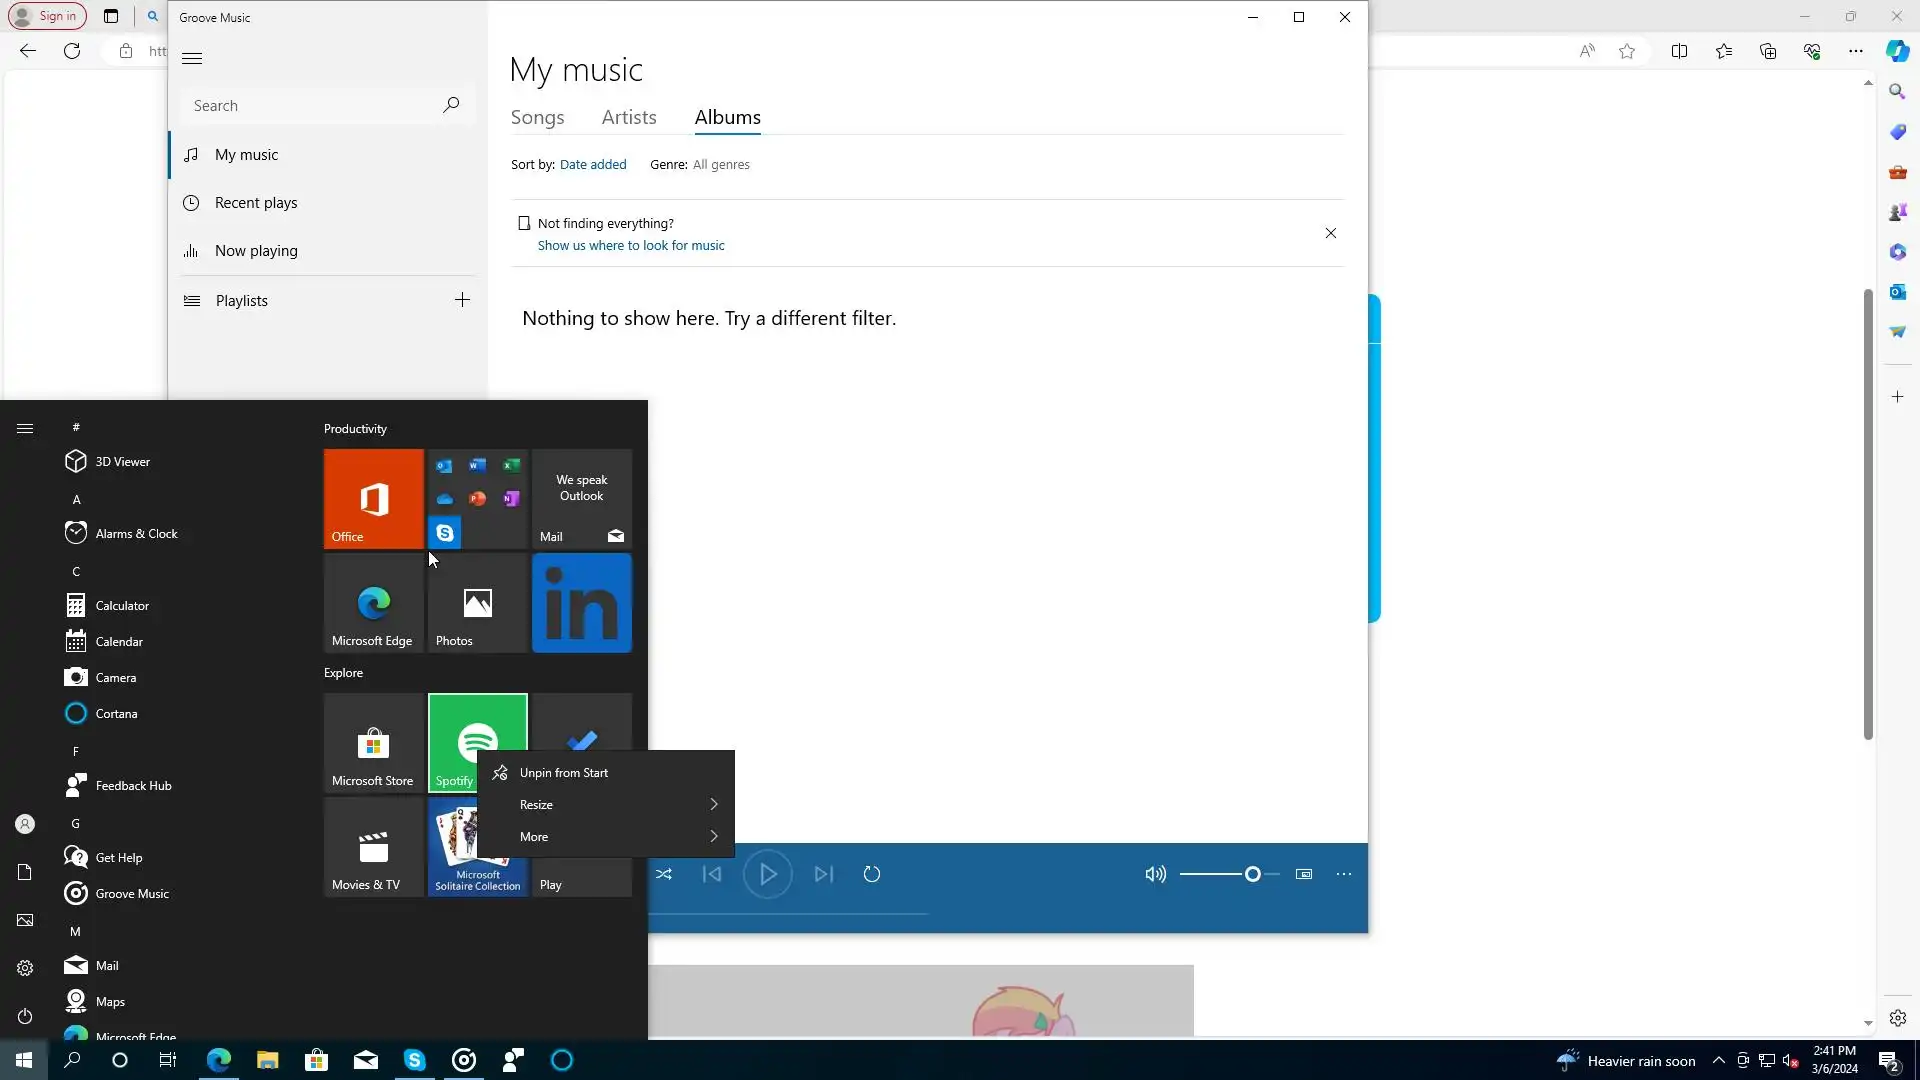This screenshot has width=1920, height=1080.
Task: Open Groove Music hamburger navigation menu
Action: coord(192,58)
